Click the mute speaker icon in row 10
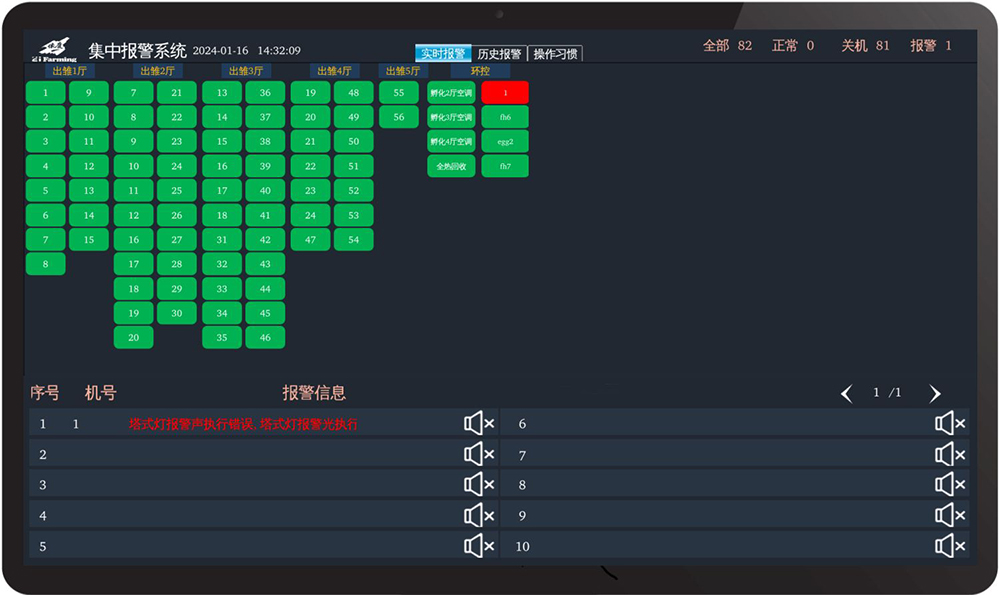 (x=950, y=546)
